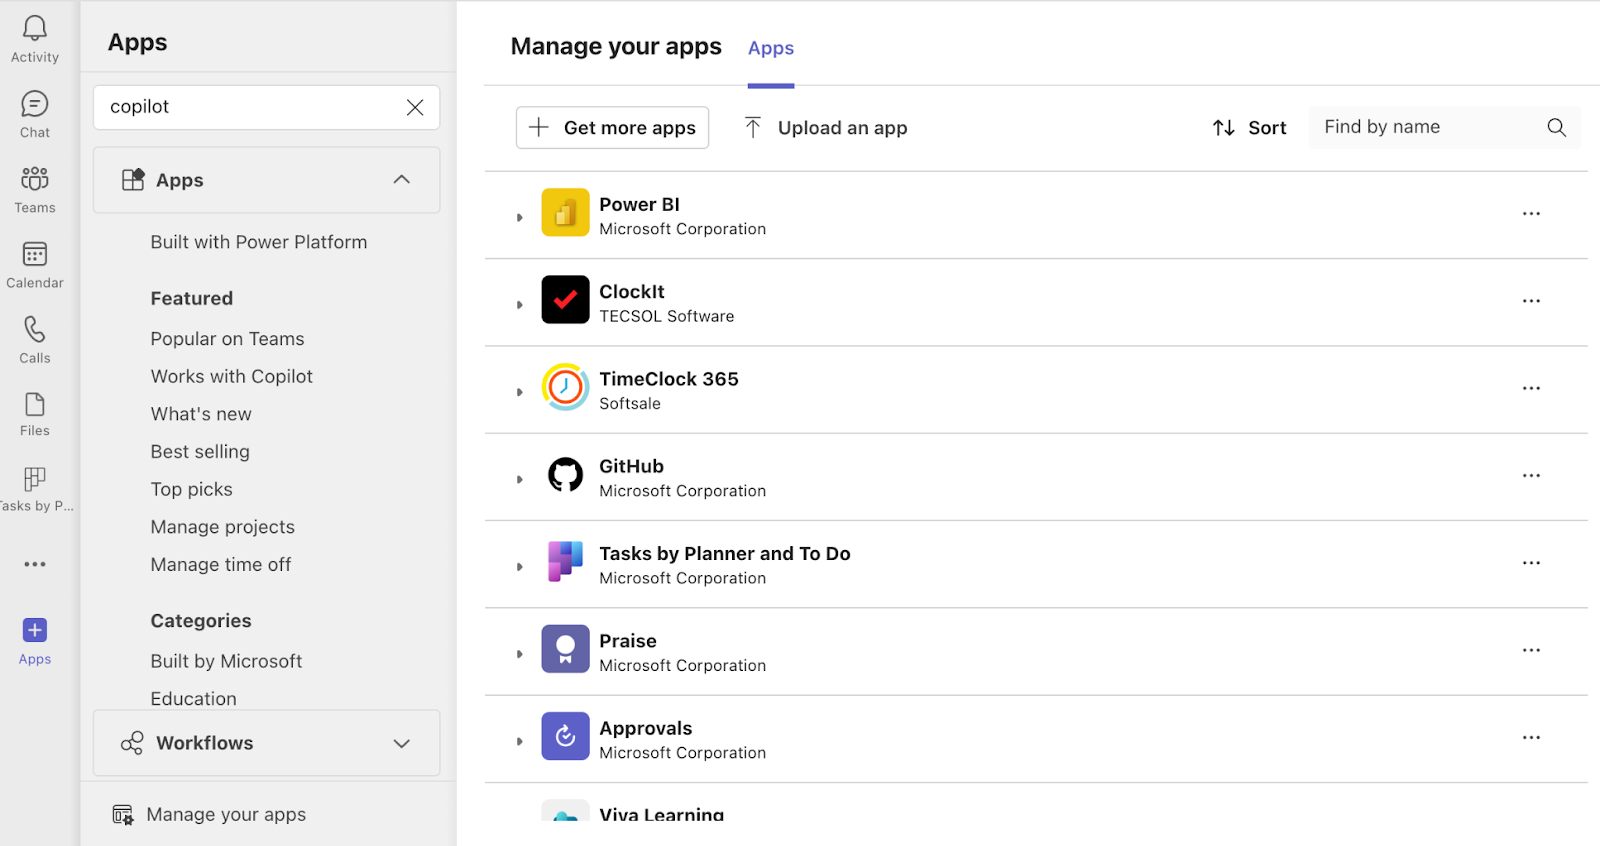Click the Sort button
The image size is (1600, 846).
1249,128
